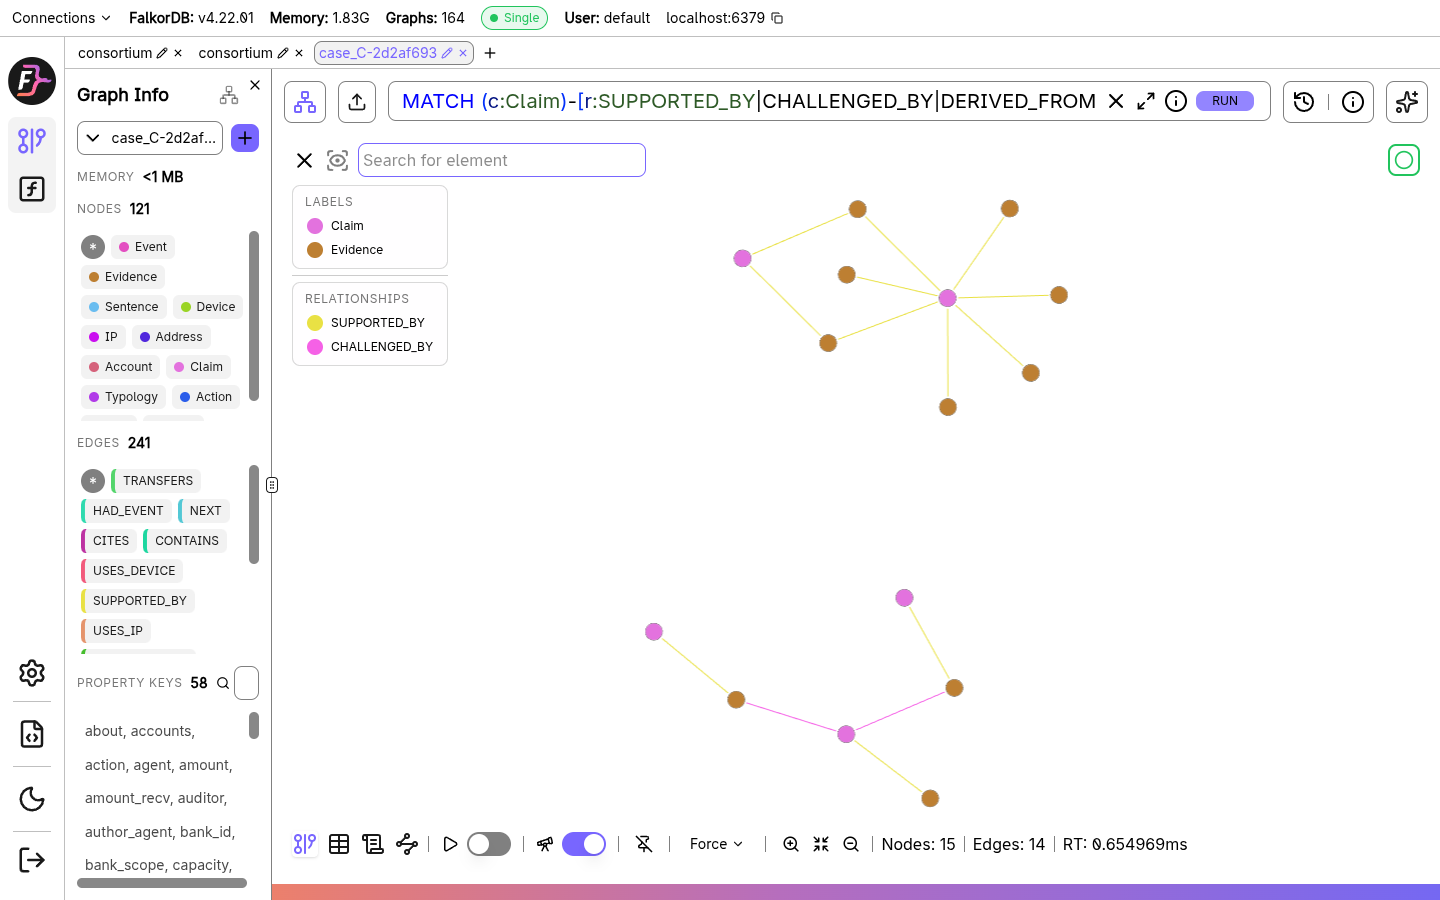Run the query with RUN button
Viewport: 1440px width, 900px height.
click(1225, 101)
